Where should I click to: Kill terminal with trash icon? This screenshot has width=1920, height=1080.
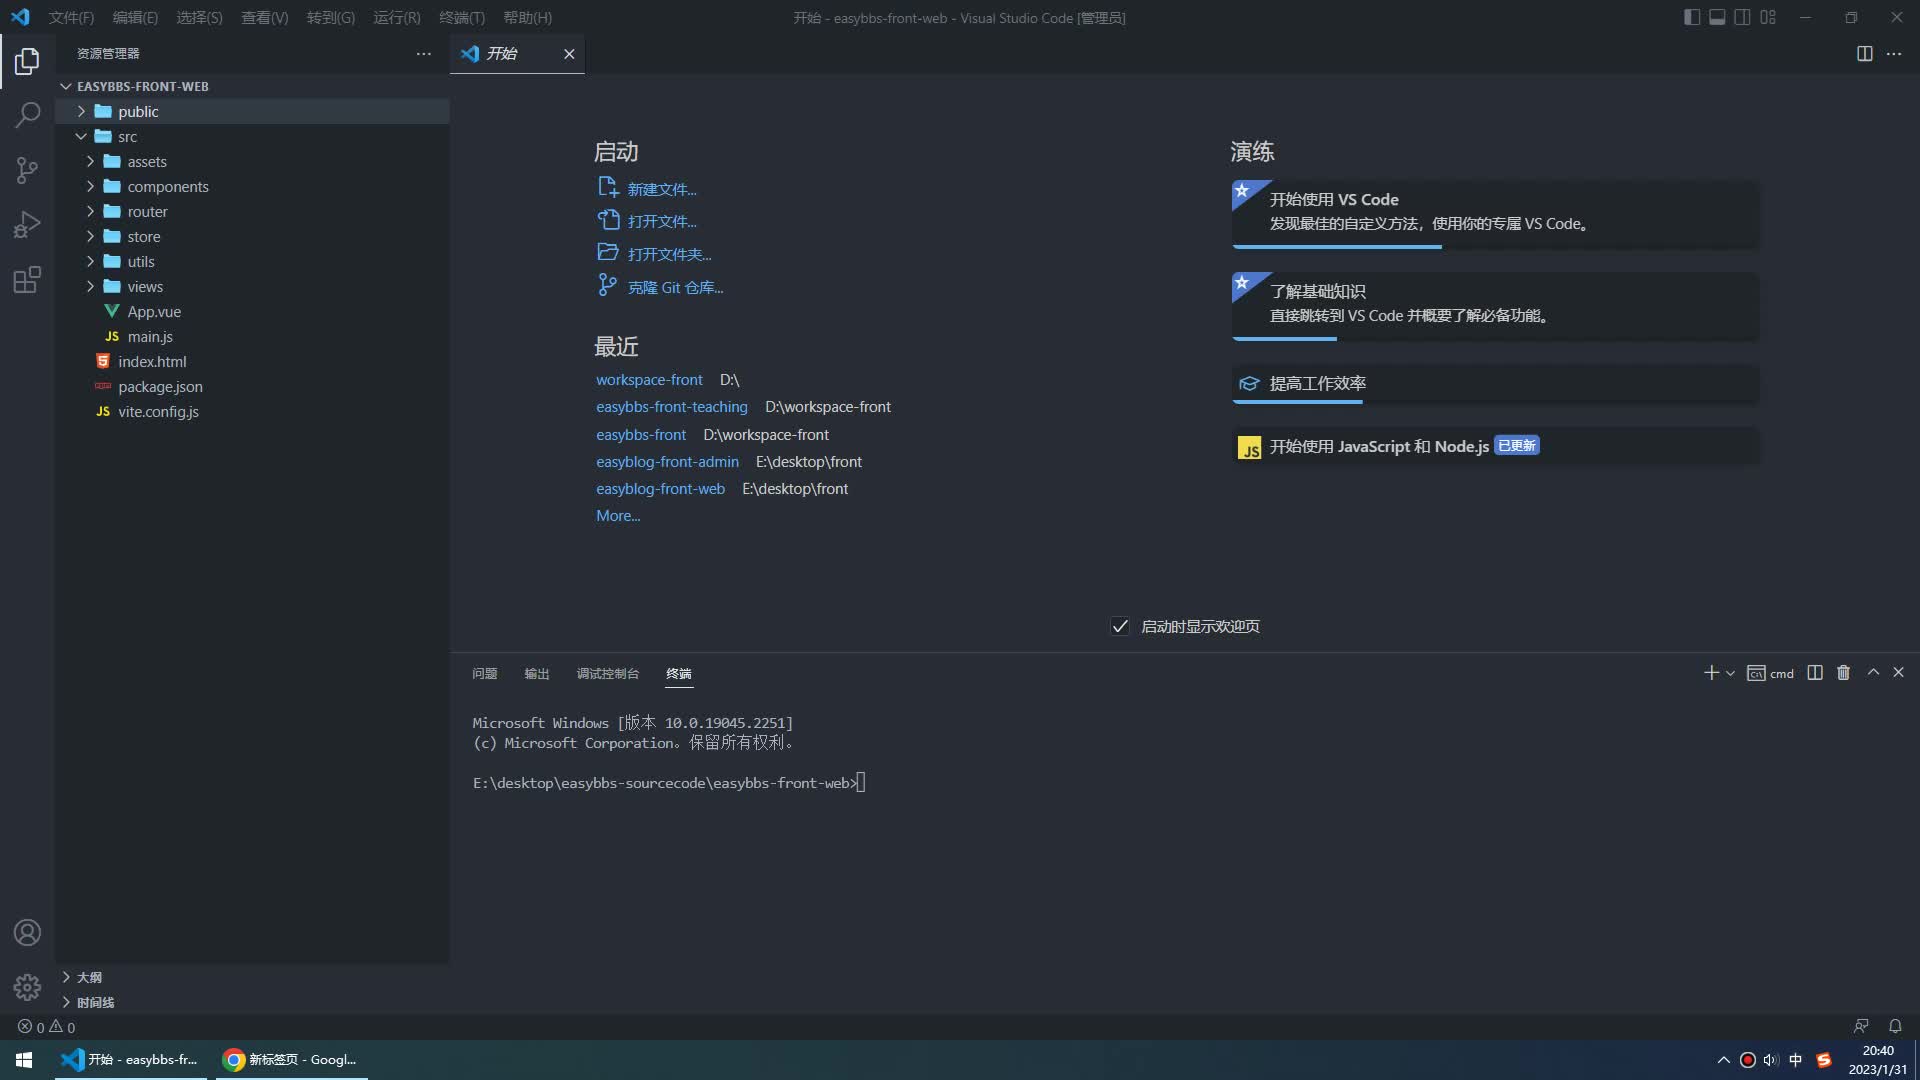1843,673
